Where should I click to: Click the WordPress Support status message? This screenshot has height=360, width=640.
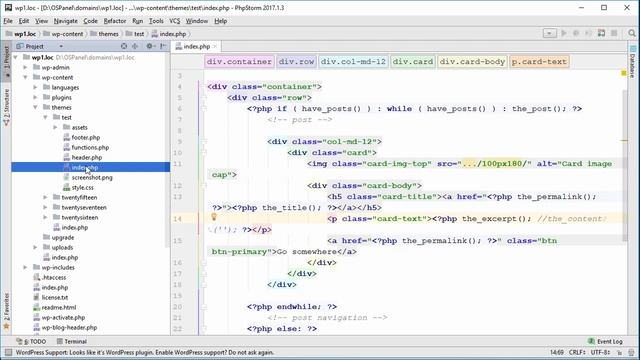(x=144, y=352)
